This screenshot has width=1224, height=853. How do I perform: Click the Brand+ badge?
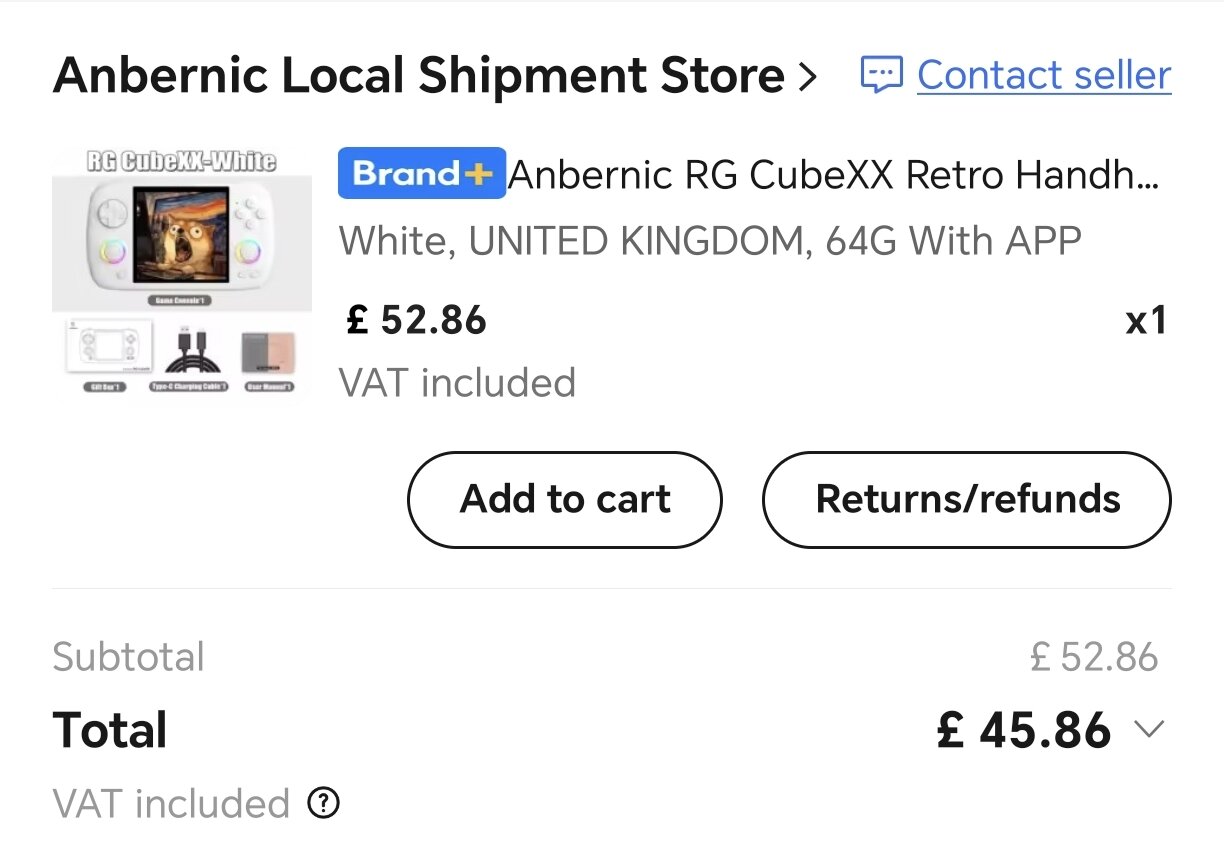click(422, 174)
